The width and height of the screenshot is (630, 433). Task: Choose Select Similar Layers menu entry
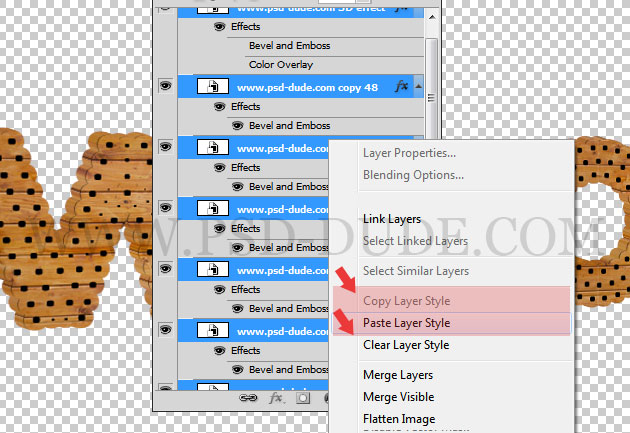point(416,271)
